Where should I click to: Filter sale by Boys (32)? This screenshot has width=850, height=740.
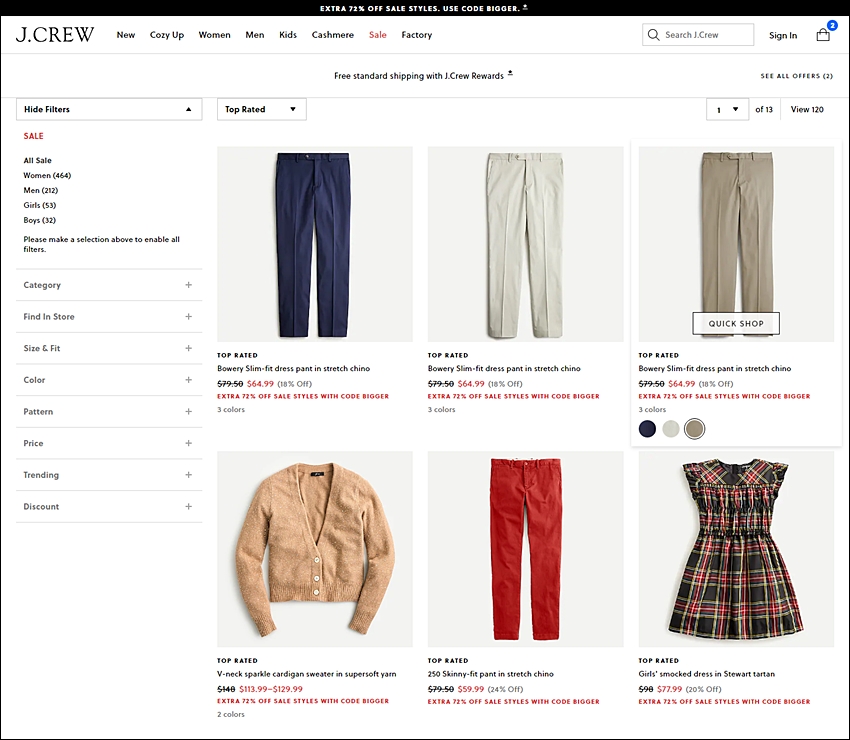tap(40, 220)
